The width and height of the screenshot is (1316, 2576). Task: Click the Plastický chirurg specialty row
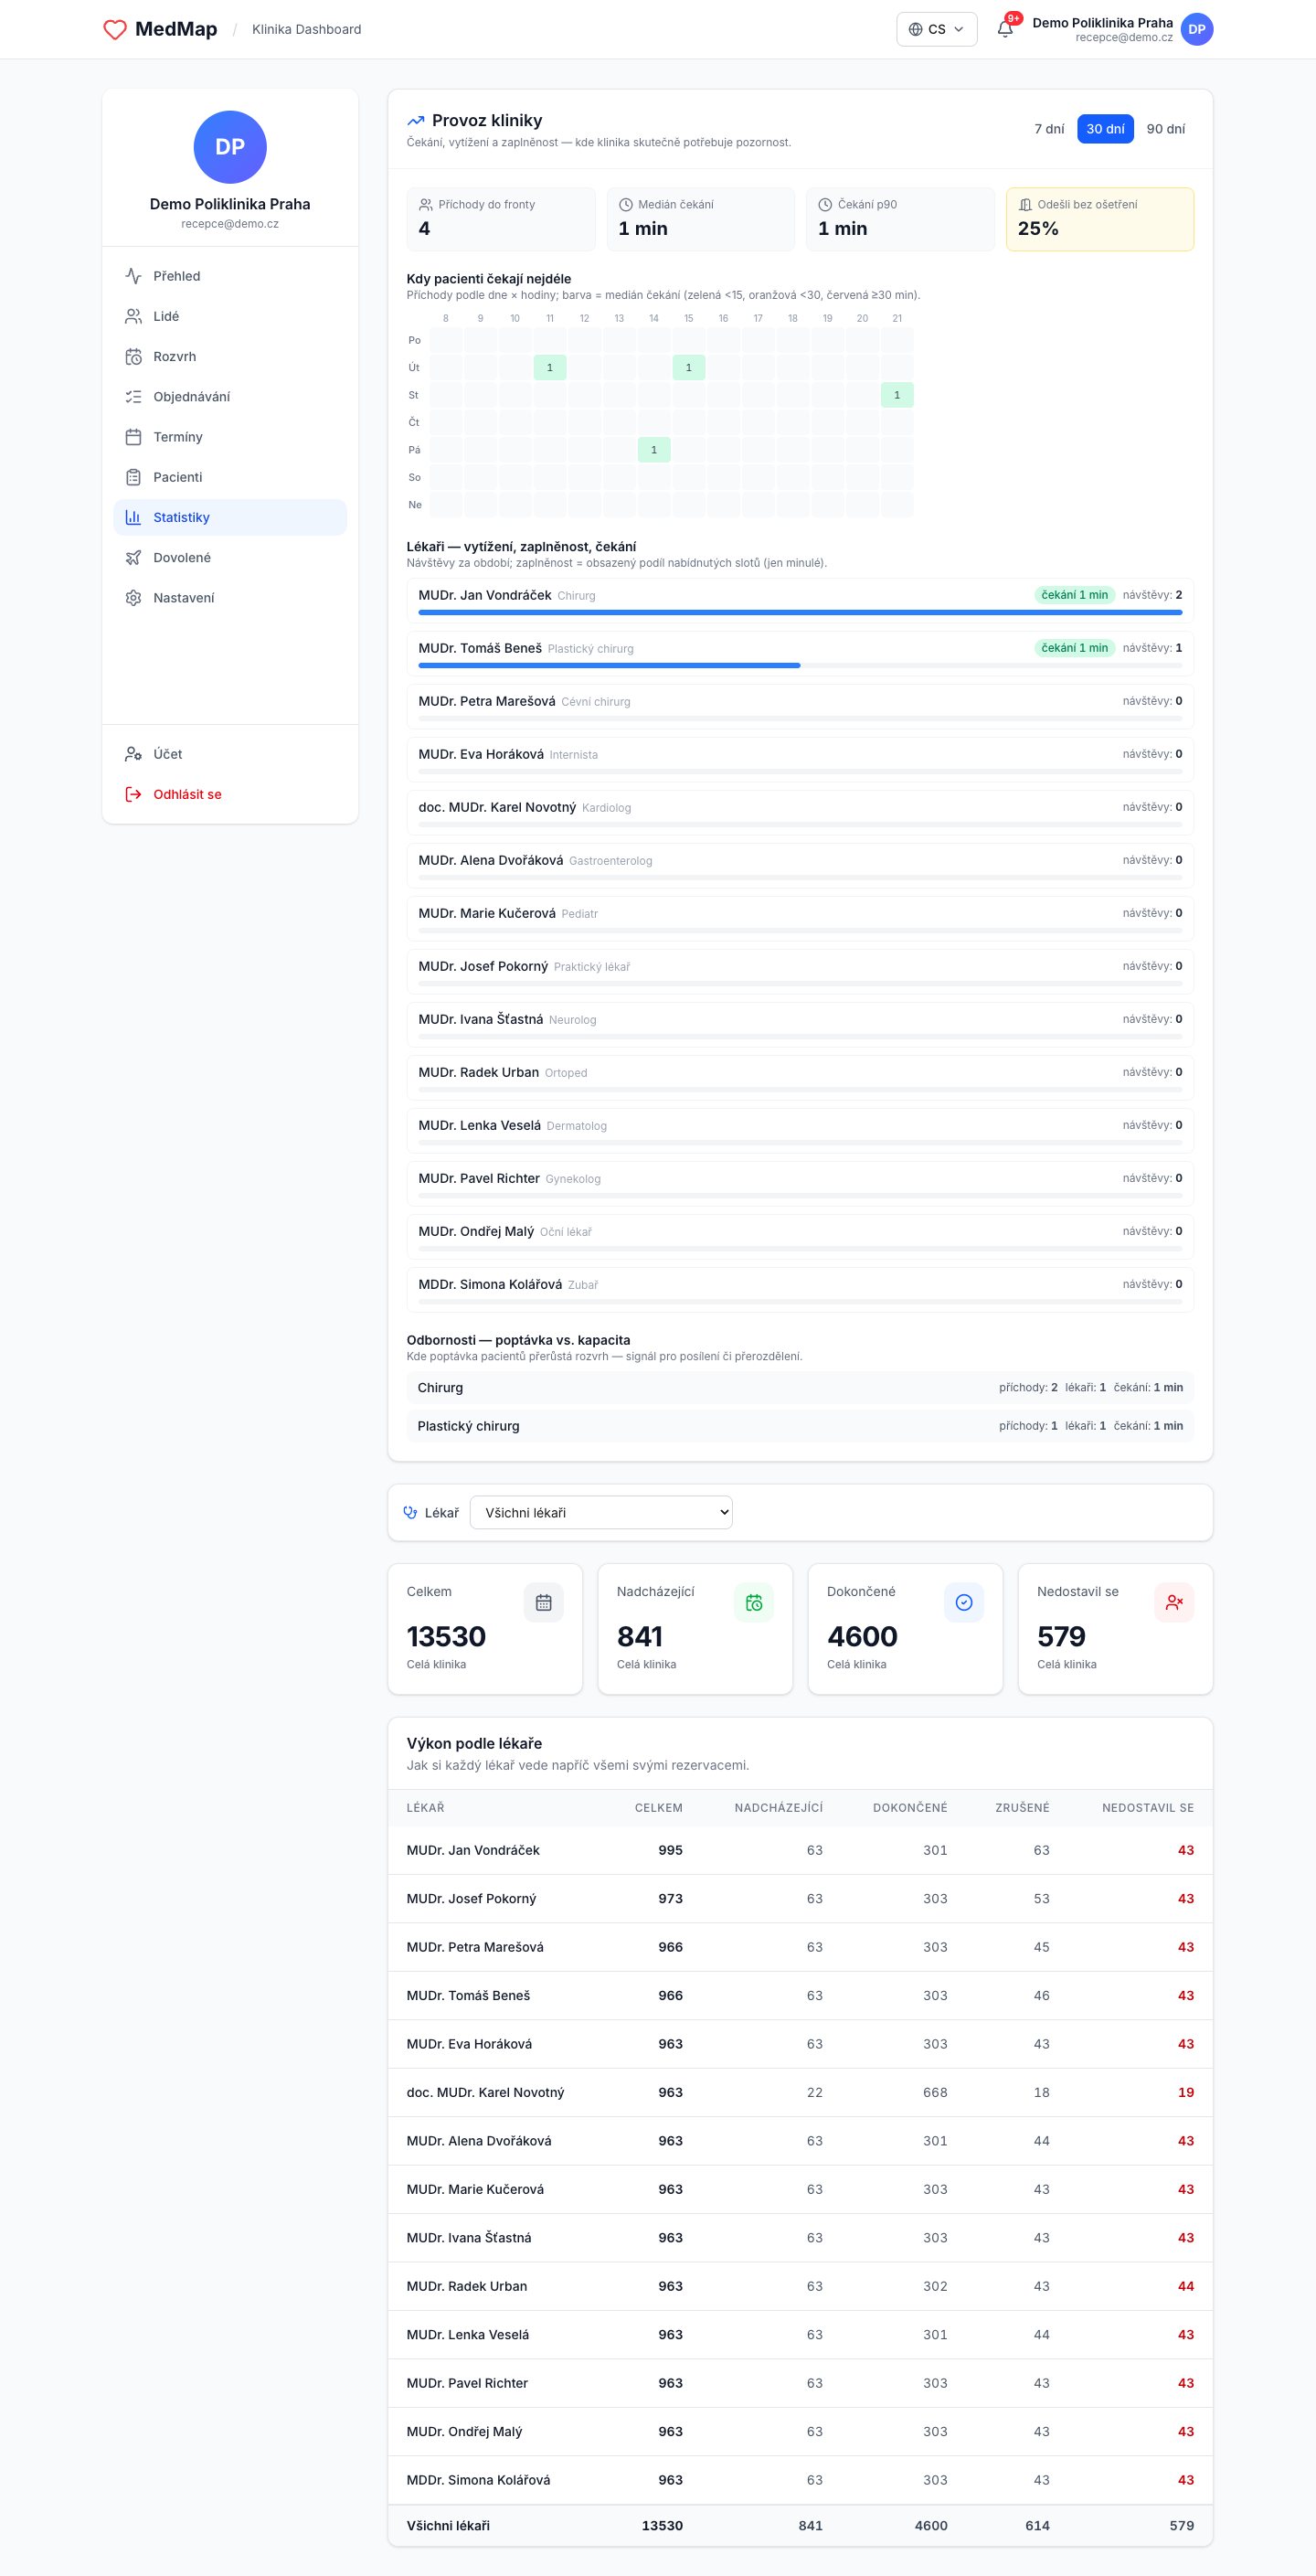[x=800, y=1426]
